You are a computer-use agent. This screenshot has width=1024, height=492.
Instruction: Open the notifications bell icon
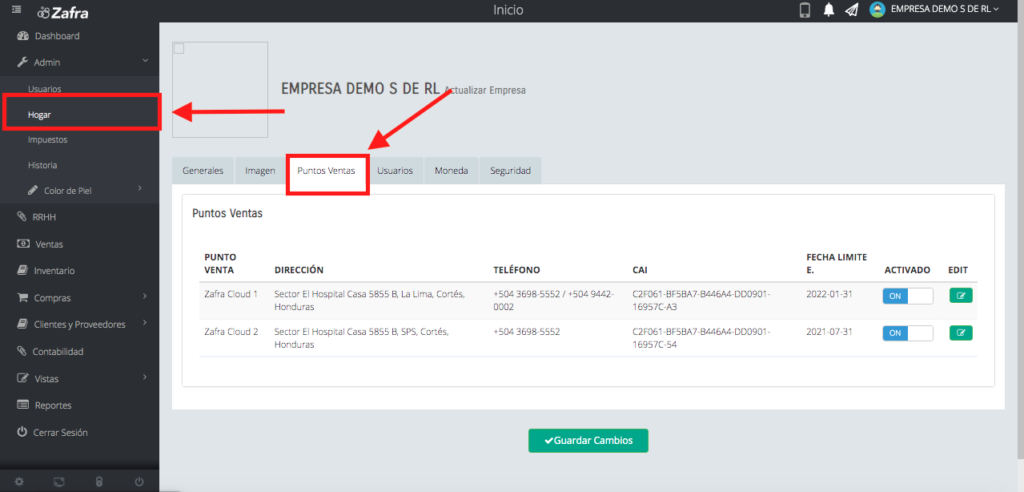829,10
